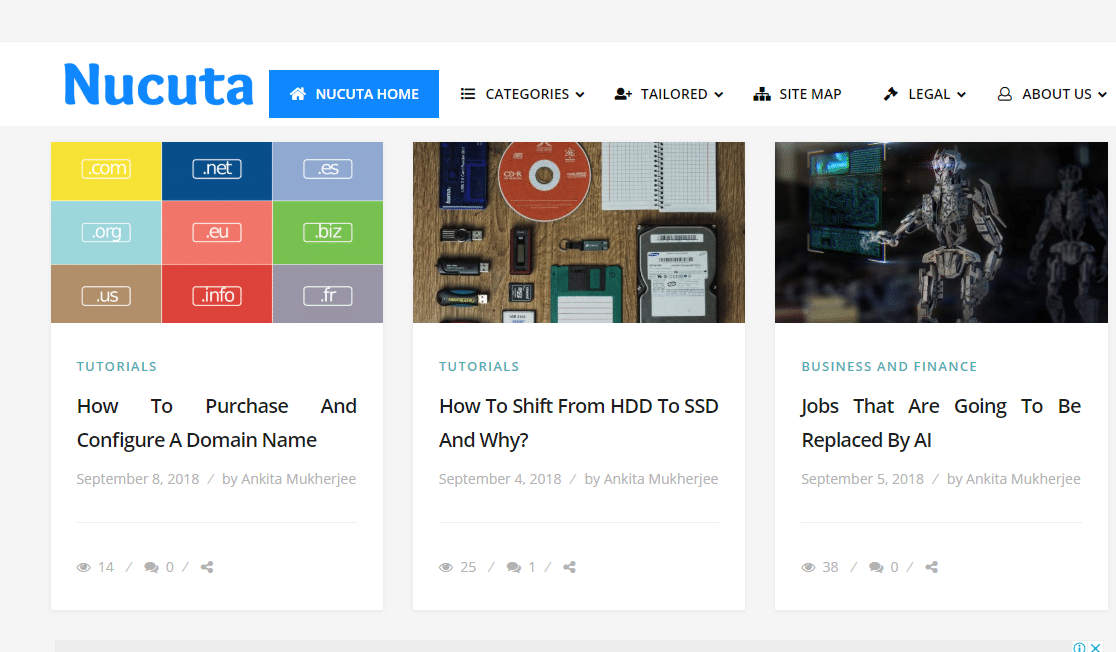Open the Jobs Replaced By AI article title

pos(940,423)
